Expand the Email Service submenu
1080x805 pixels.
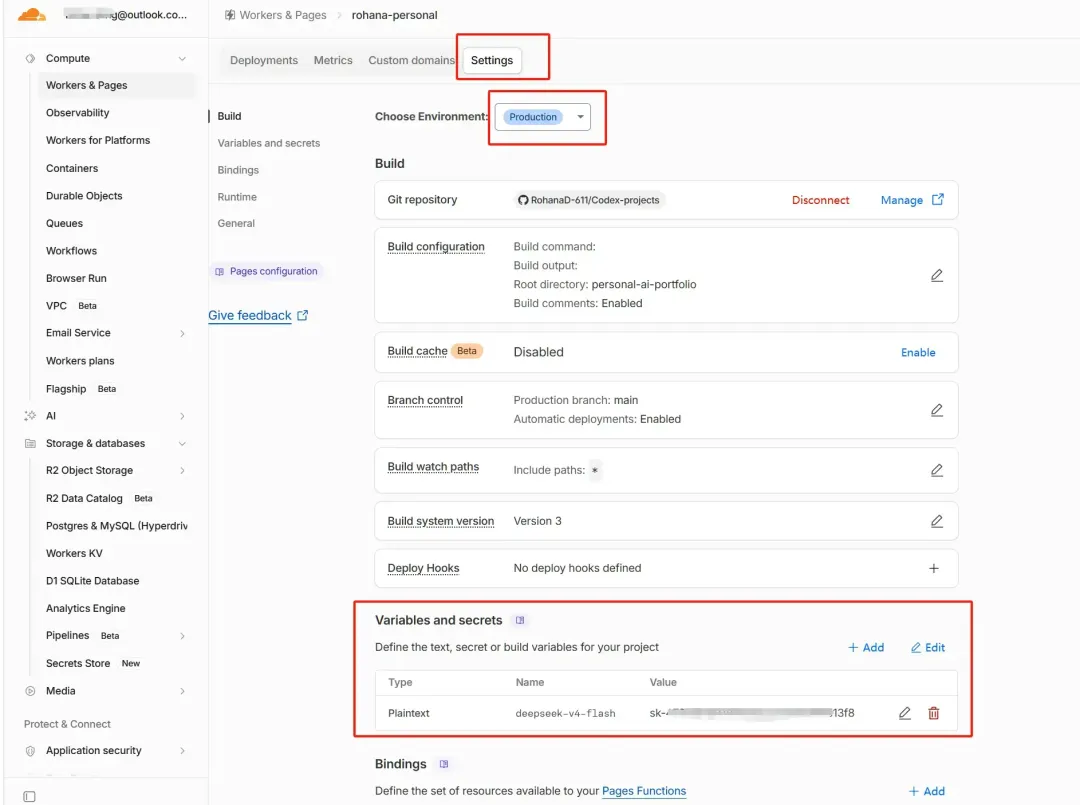[182, 333]
